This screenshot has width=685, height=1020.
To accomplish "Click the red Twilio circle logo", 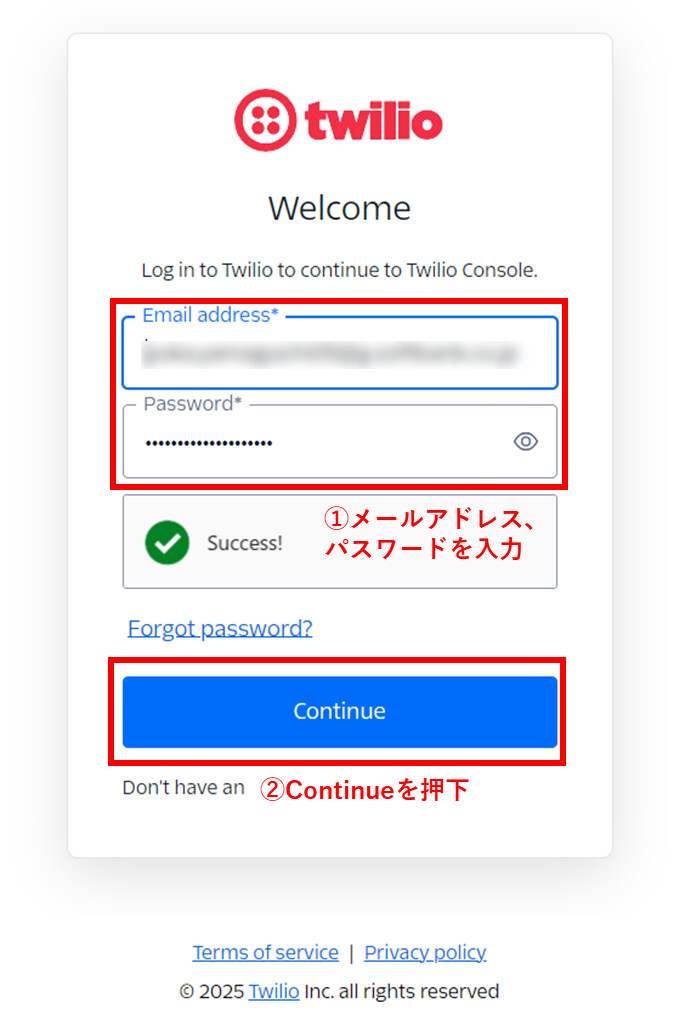I will point(265,120).
